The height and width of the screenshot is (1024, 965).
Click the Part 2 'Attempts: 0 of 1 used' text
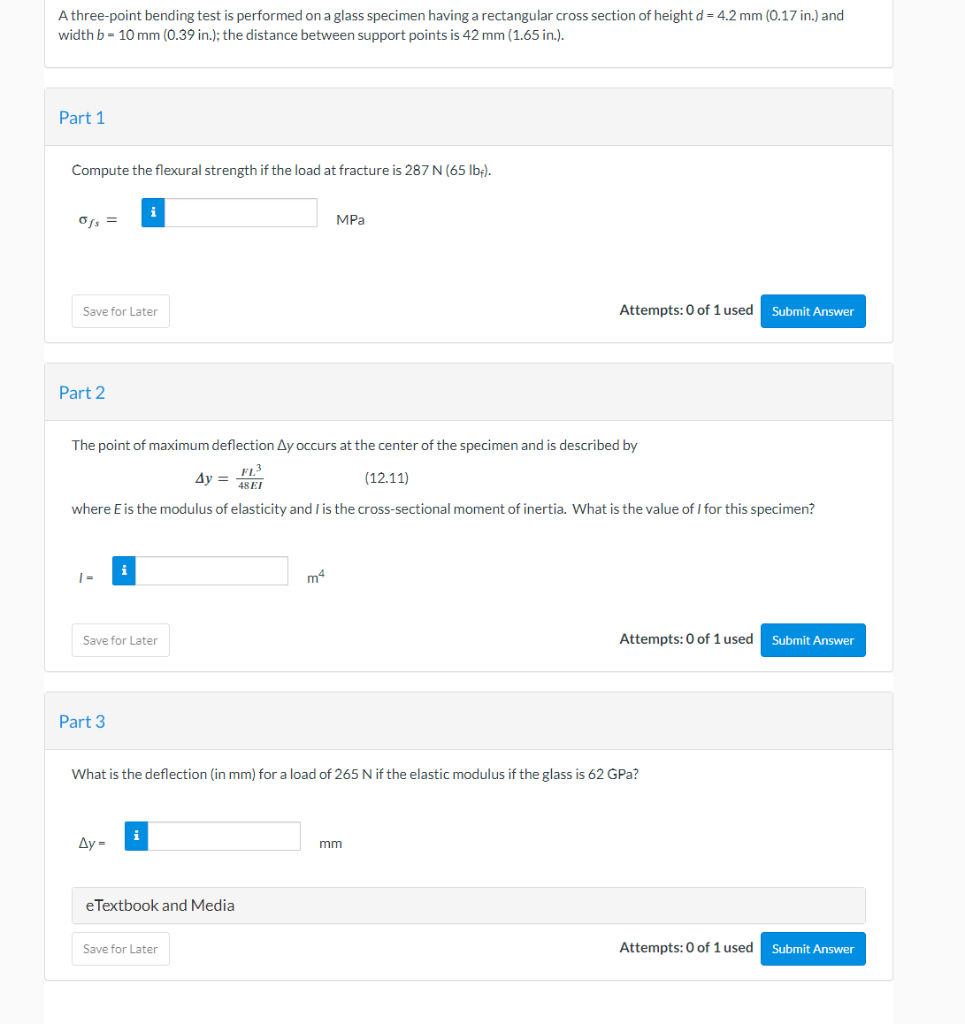[686, 639]
